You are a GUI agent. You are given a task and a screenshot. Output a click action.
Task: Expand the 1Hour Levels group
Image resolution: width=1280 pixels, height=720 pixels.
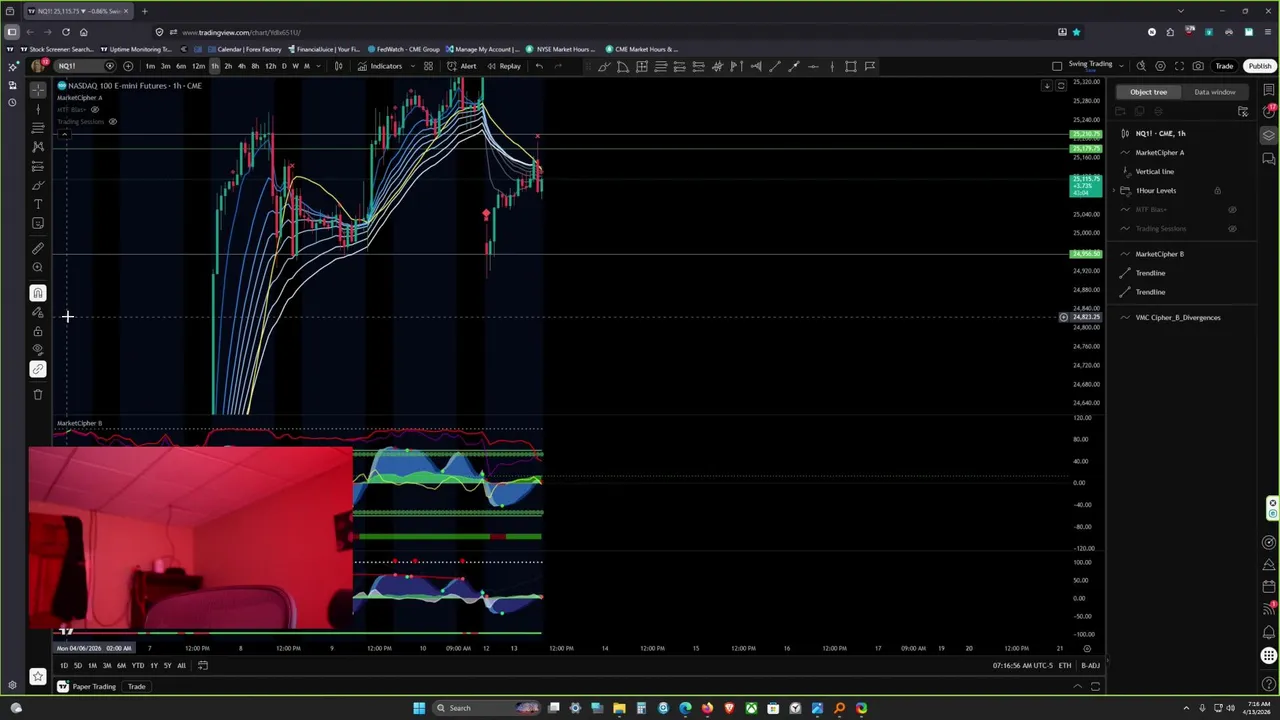pos(1114,190)
